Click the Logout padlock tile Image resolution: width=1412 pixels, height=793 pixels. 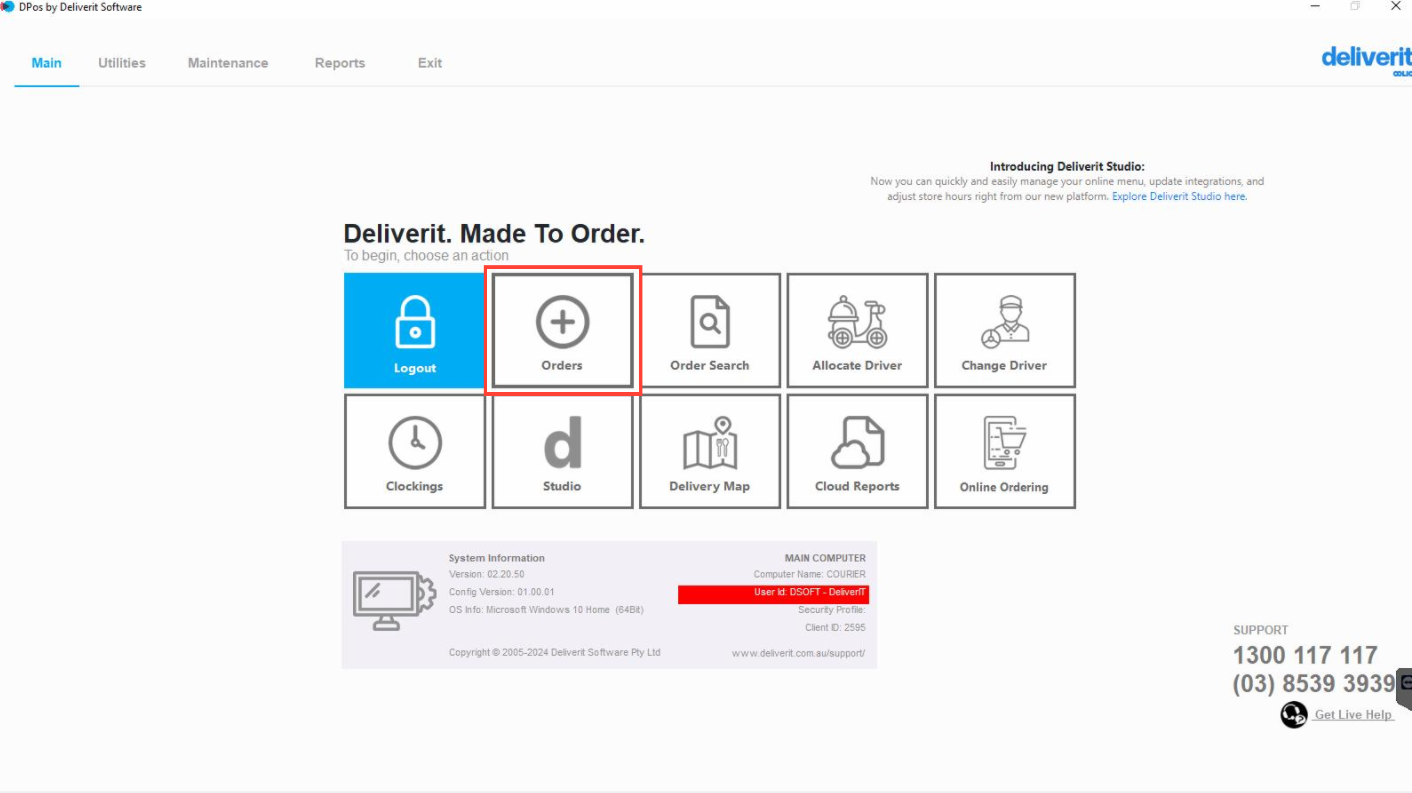pyautogui.click(x=415, y=330)
